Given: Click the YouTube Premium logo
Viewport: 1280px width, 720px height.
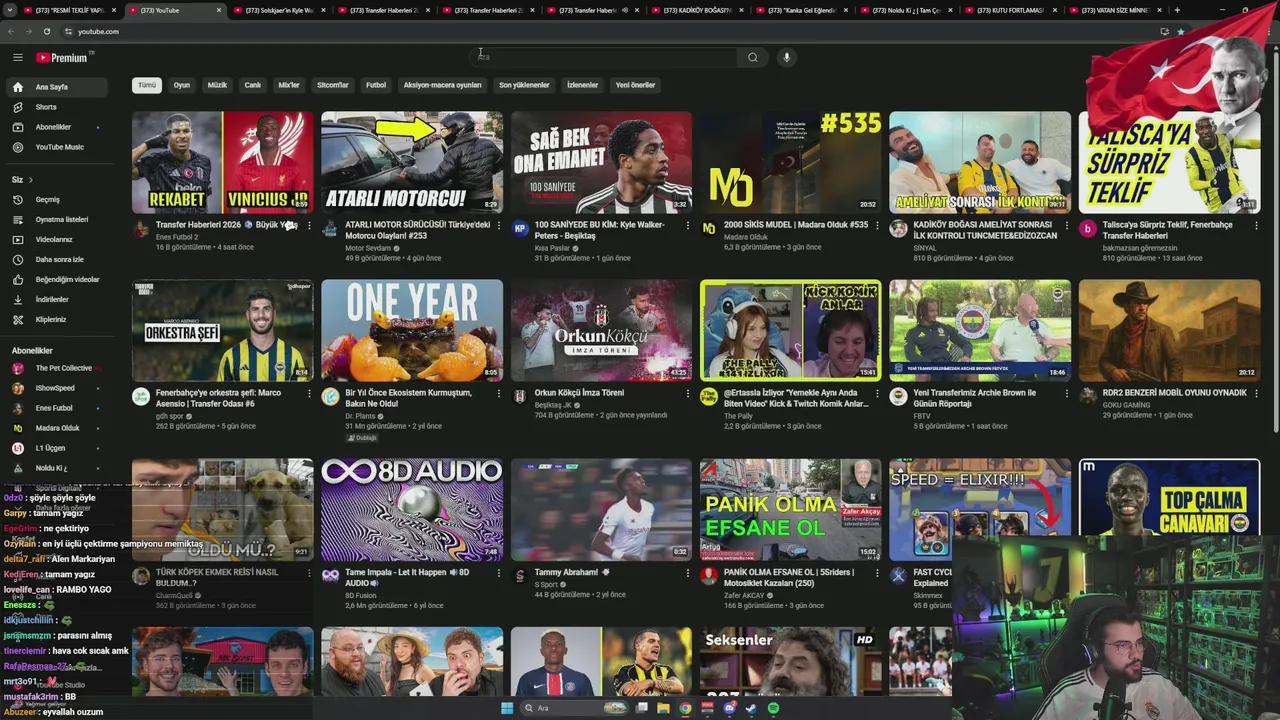Looking at the screenshot, I should tap(62, 58).
